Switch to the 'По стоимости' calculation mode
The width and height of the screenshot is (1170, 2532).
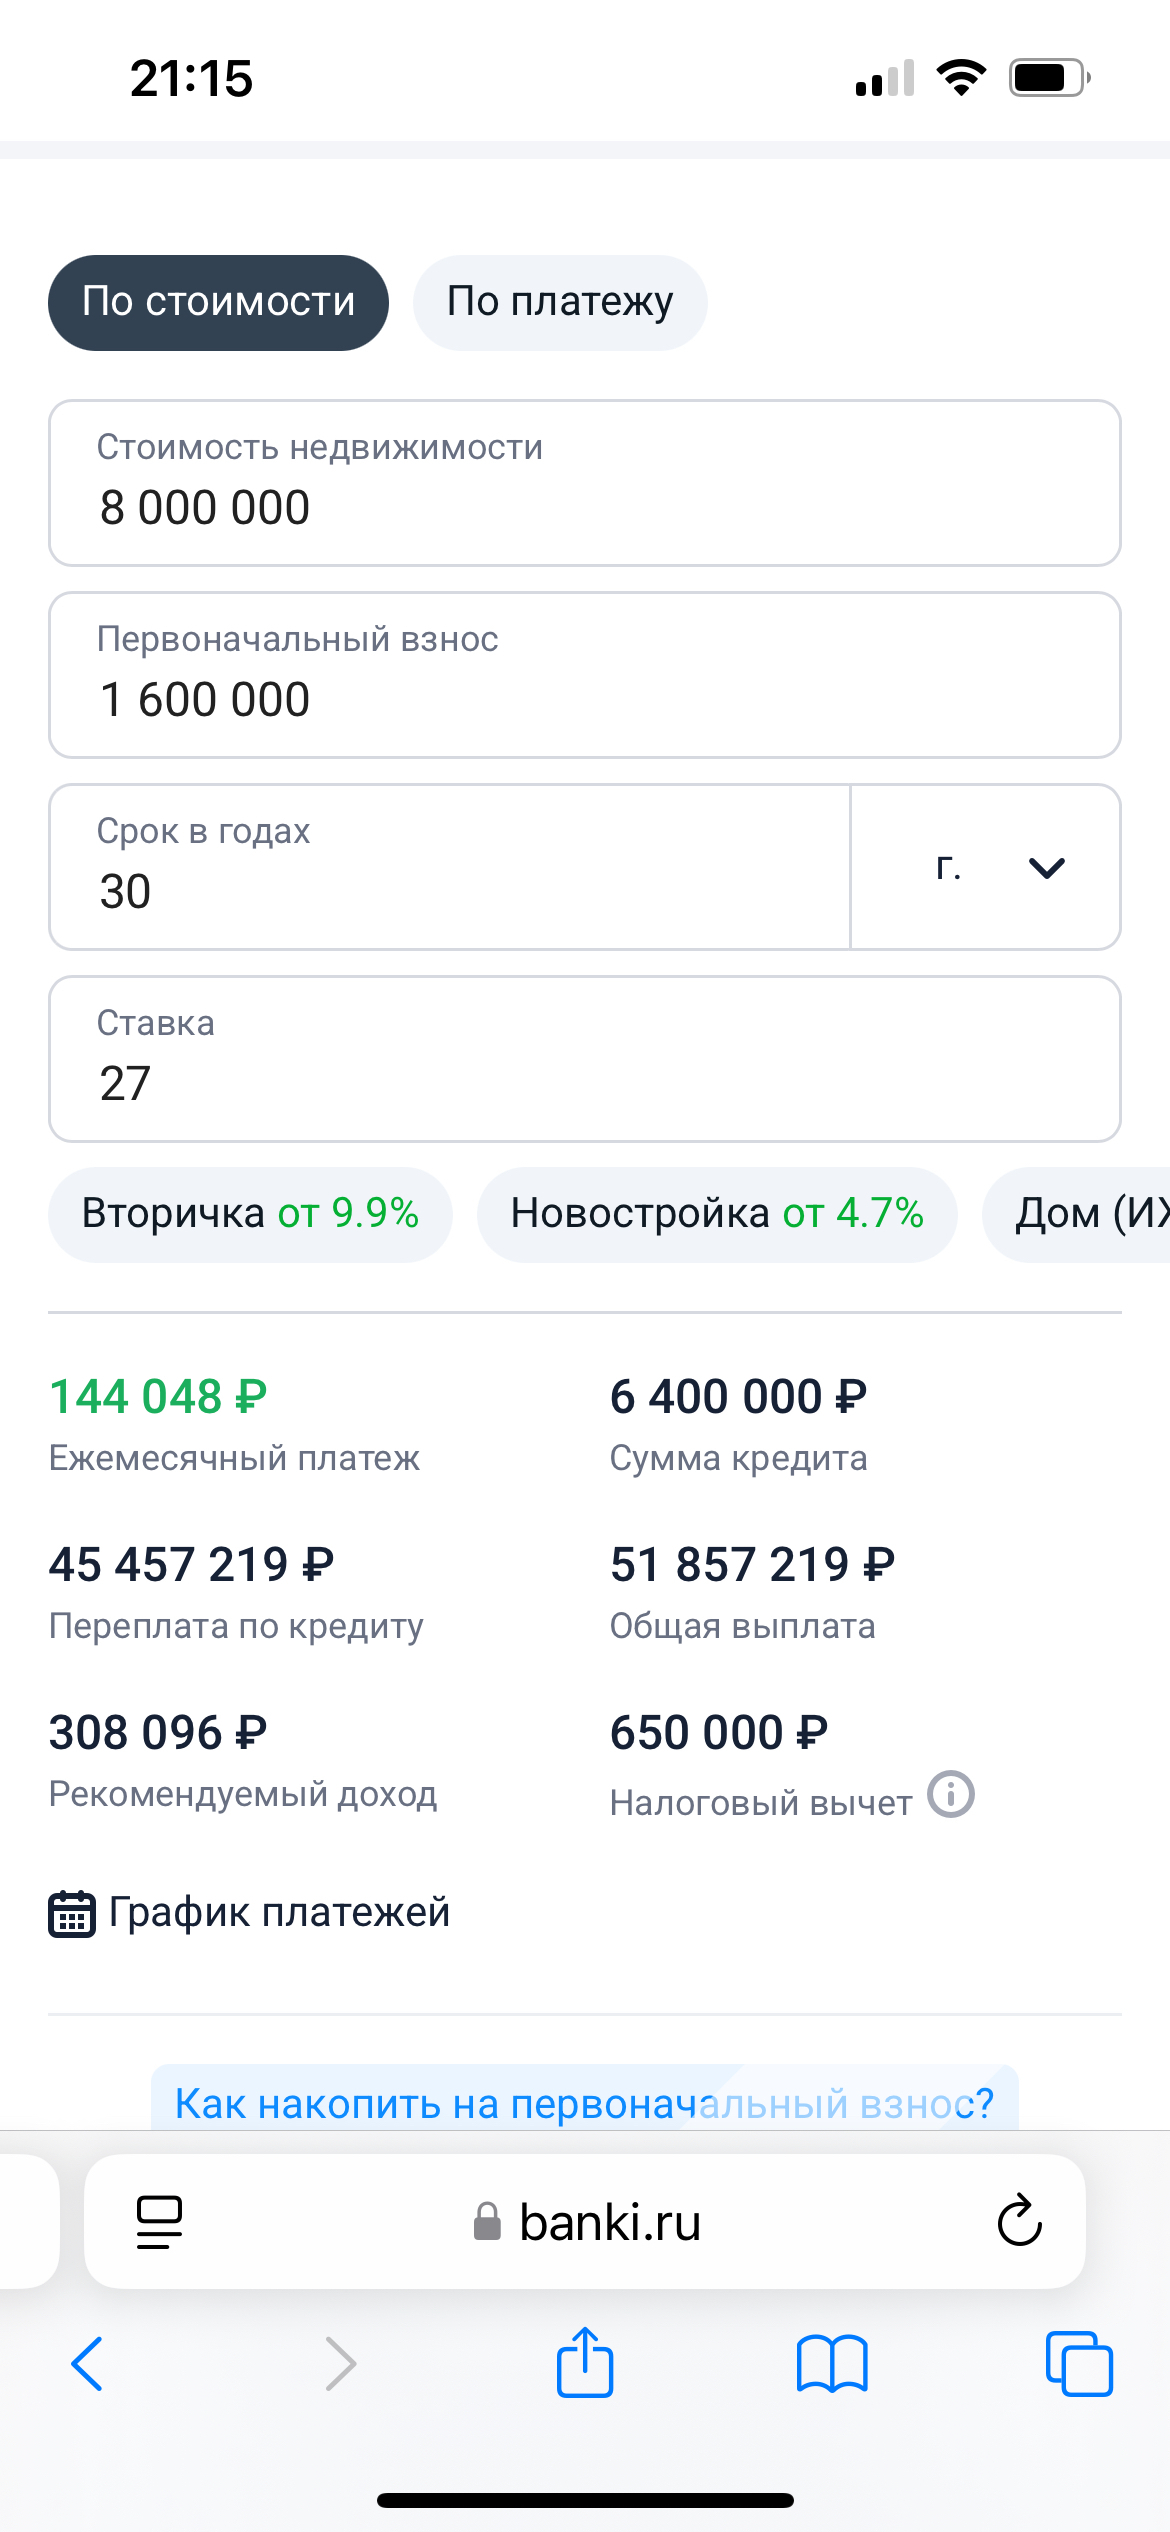218,302
